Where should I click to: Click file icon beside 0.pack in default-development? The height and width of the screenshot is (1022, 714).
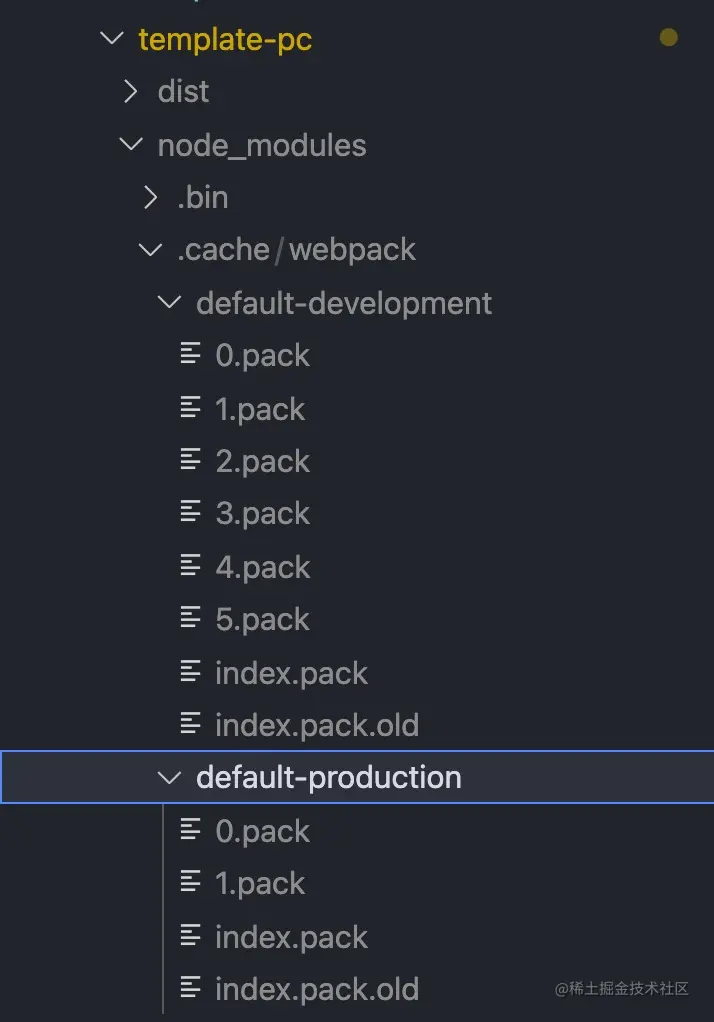190,354
